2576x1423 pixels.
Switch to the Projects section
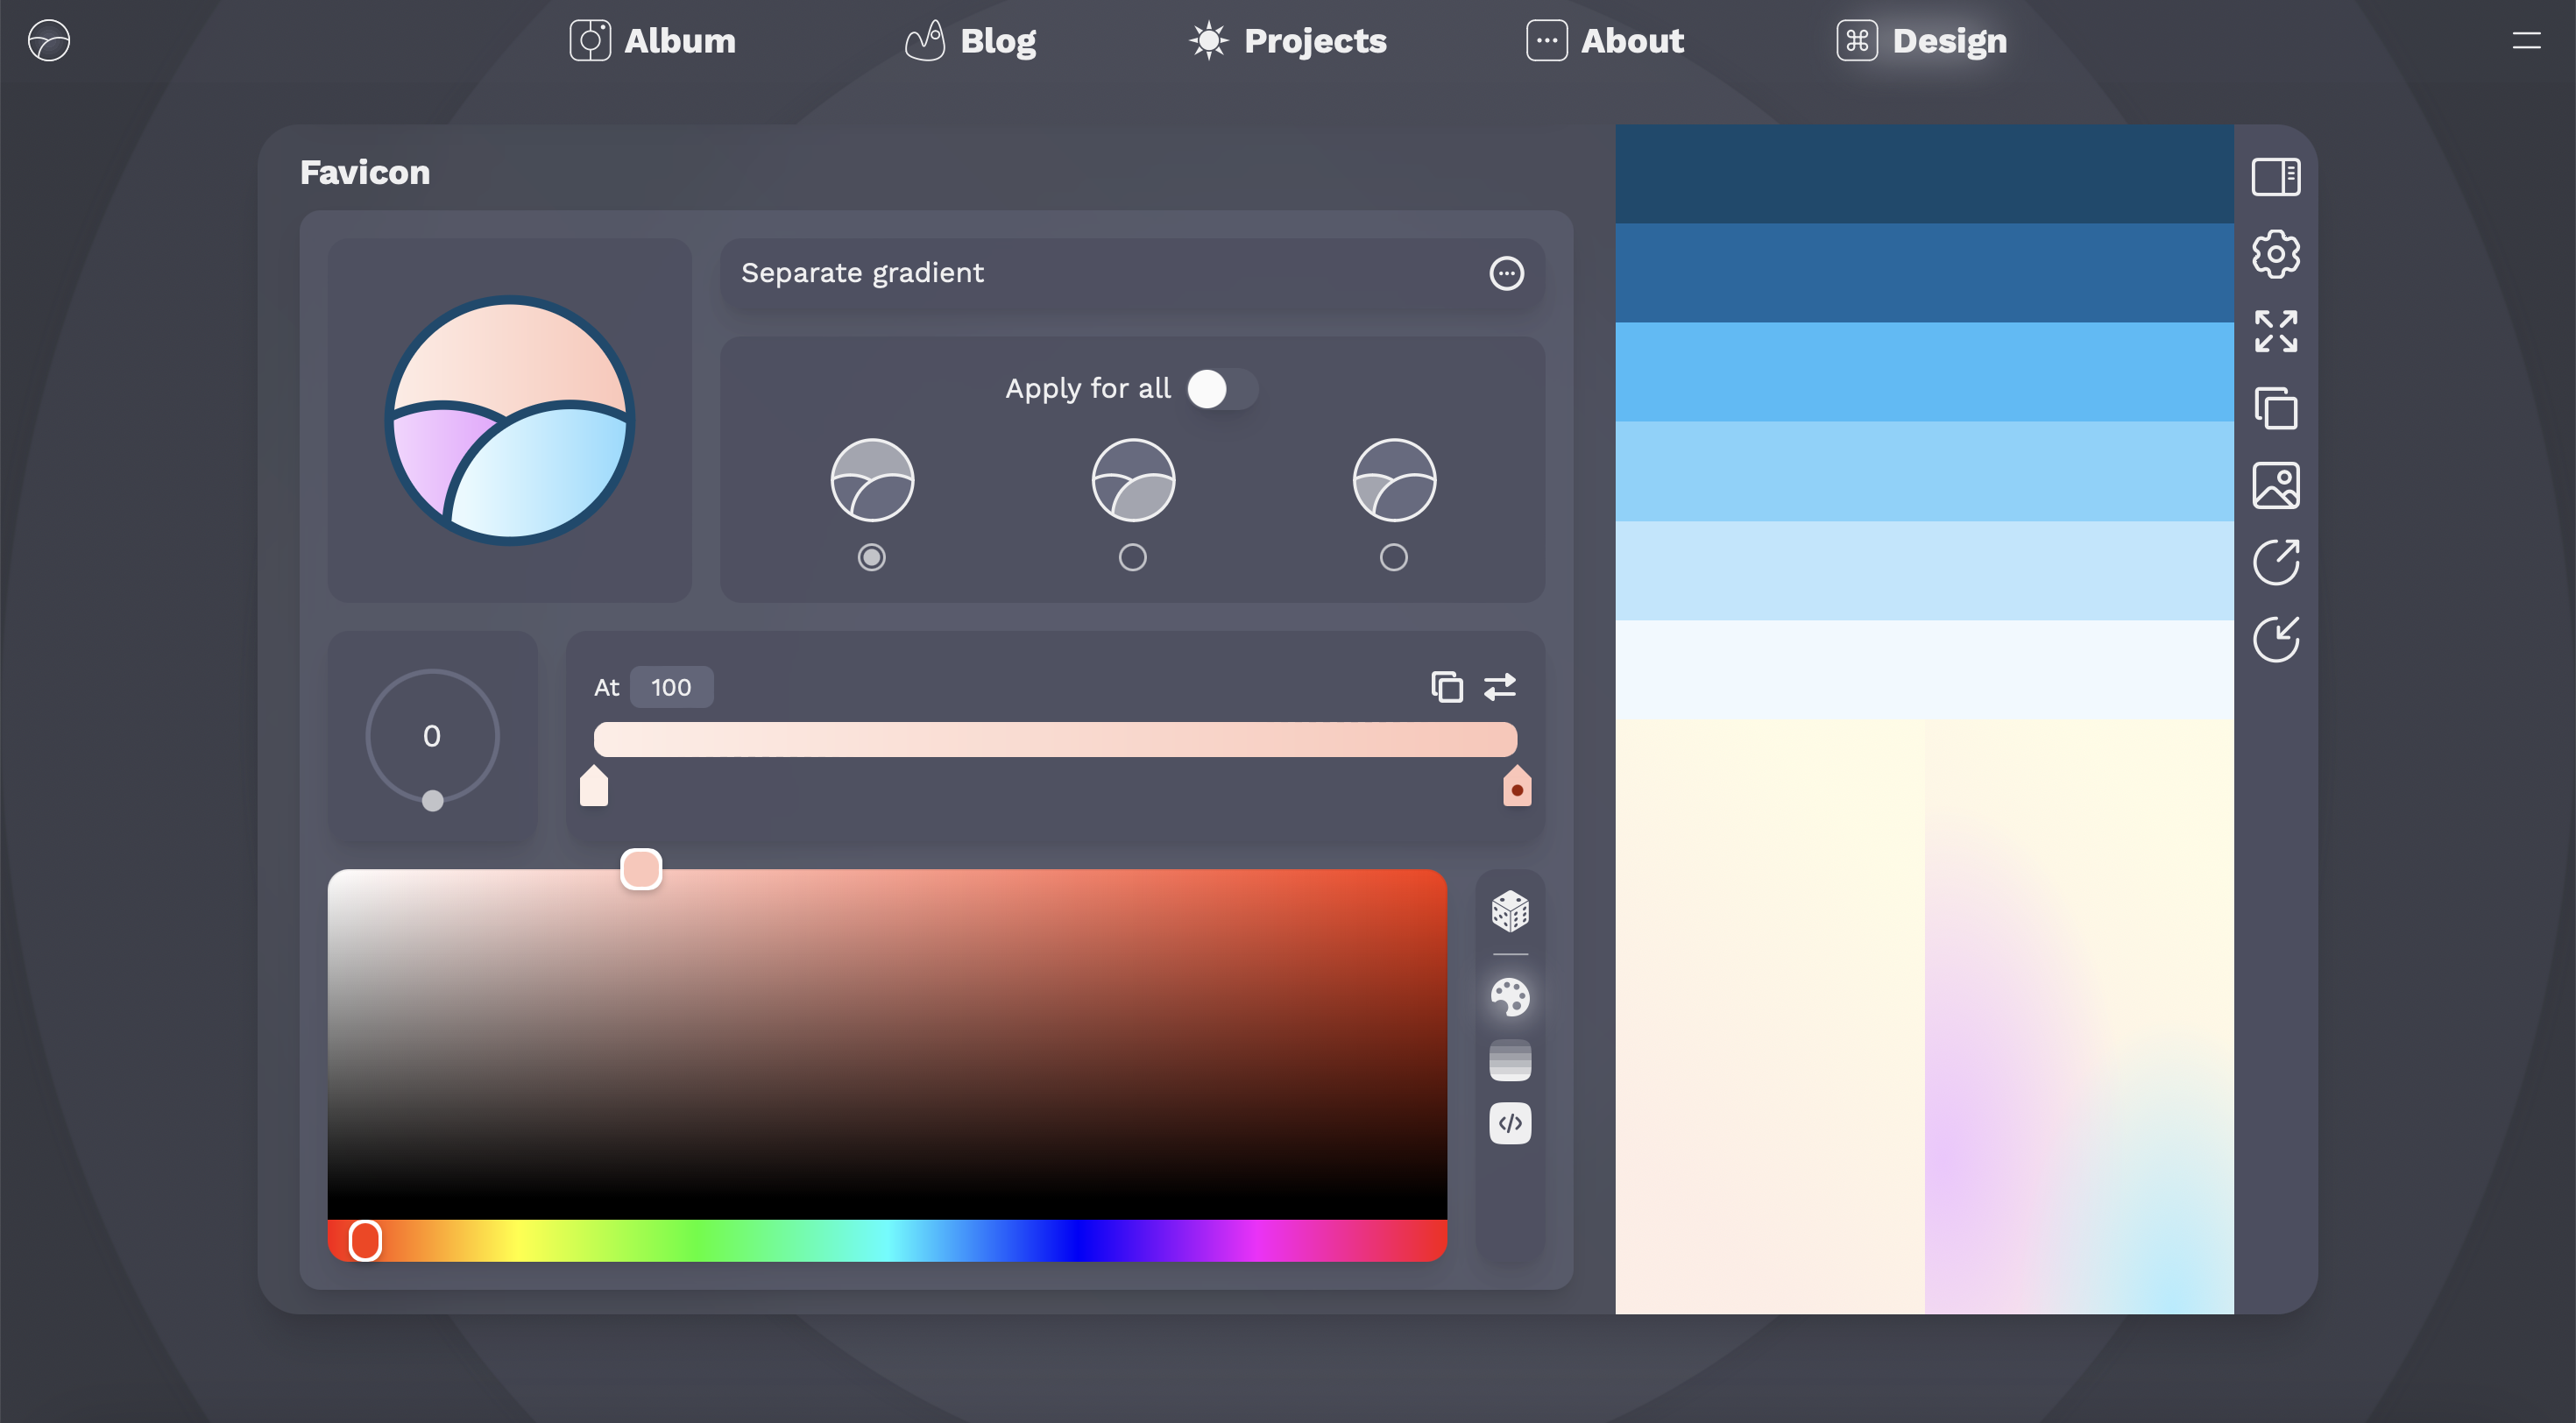[x=1287, y=41]
